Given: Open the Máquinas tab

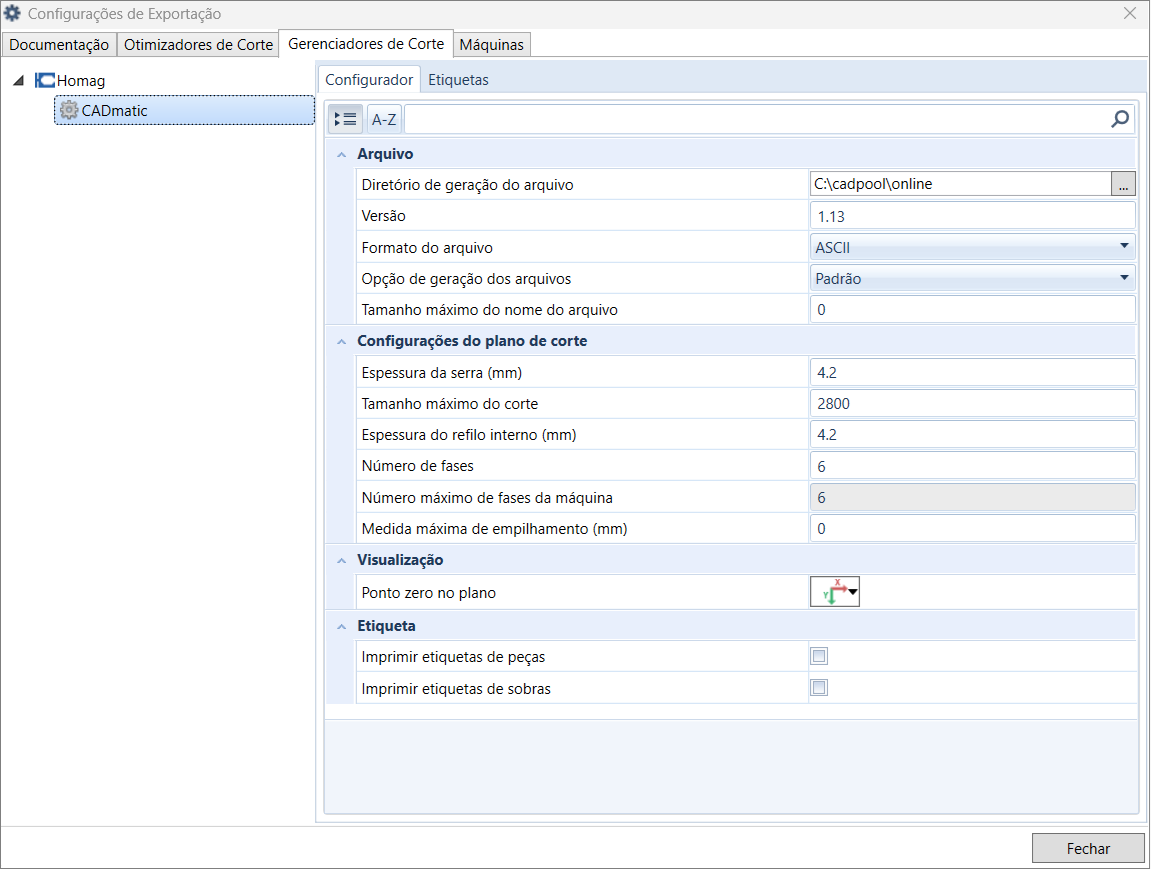Looking at the screenshot, I should pos(492,45).
